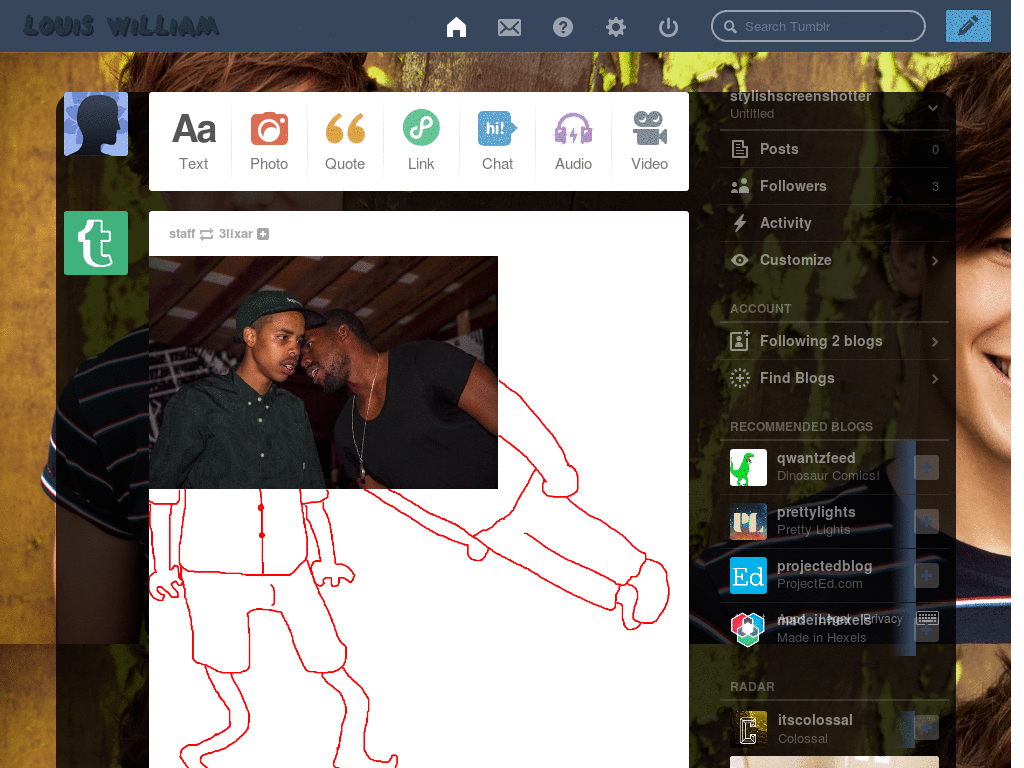This screenshot has height=768, width=1024.
Task: Go to the Home dashboard icon
Action: 456,27
